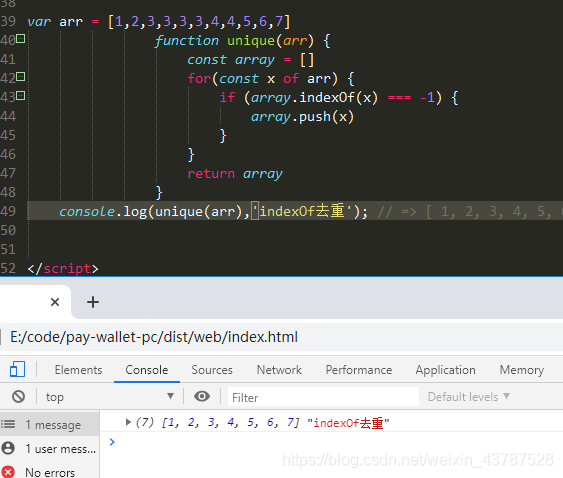Viewport: 563px width, 478px height.
Task: Clear the console with the ban icon
Action: (18, 397)
